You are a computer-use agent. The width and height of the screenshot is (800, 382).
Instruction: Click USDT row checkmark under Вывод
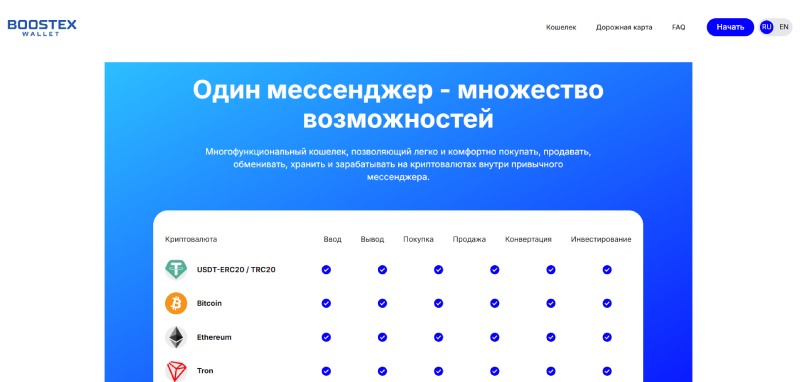click(x=382, y=270)
